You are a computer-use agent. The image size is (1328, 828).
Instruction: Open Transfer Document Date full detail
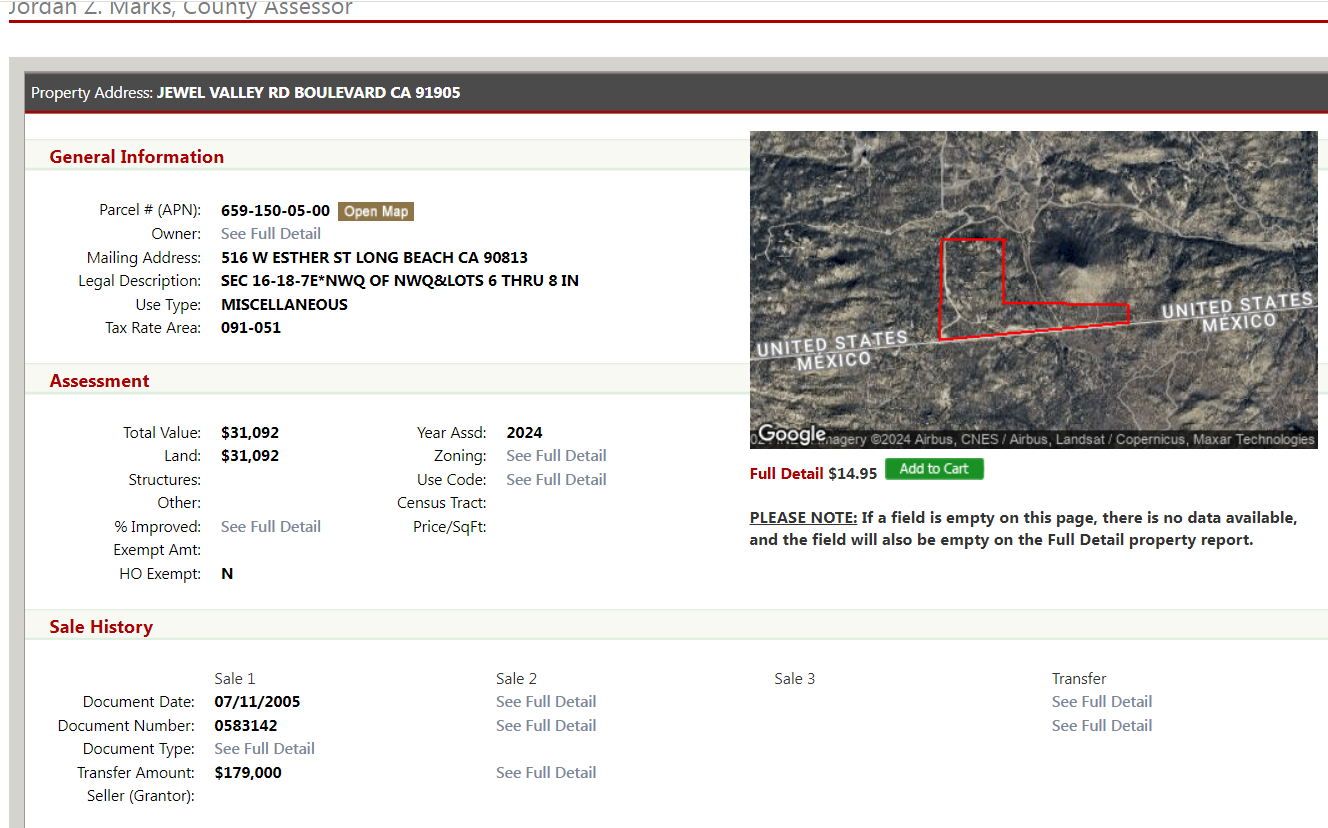(1102, 702)
